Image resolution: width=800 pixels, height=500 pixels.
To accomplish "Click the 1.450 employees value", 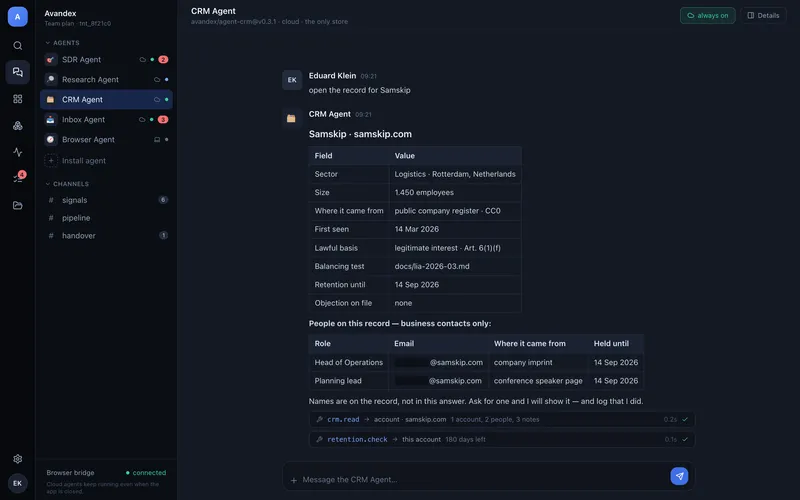I will (424, 192).
